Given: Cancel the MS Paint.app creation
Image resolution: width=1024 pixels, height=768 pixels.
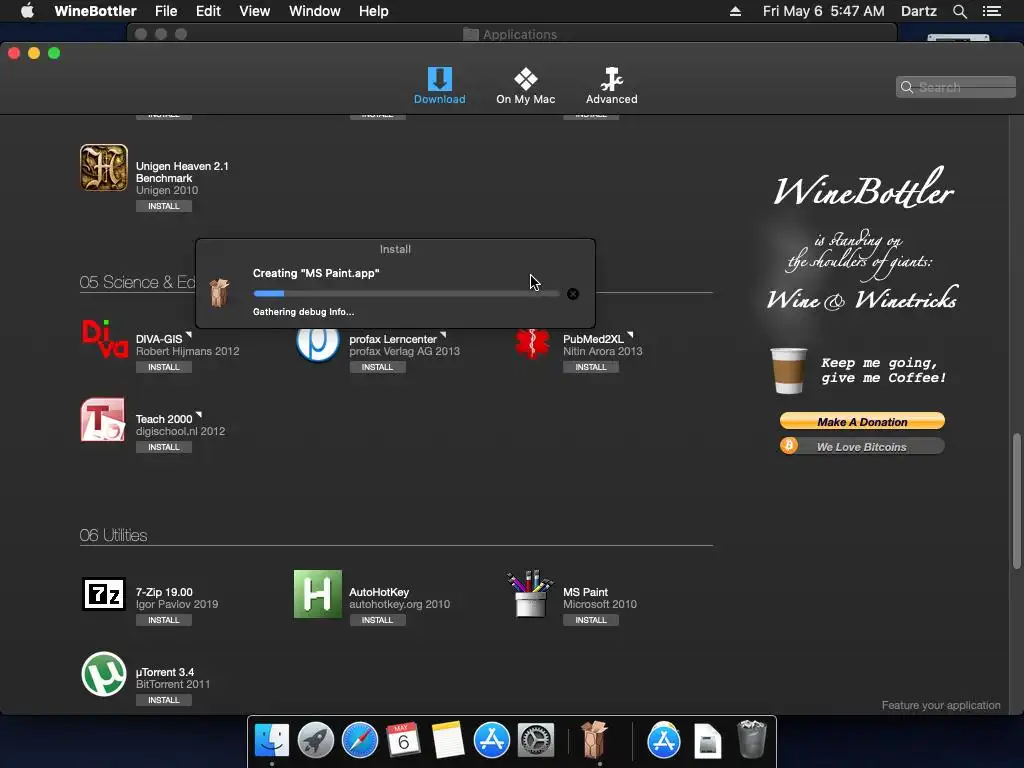Looking at the screenshot, I should 573,294.
